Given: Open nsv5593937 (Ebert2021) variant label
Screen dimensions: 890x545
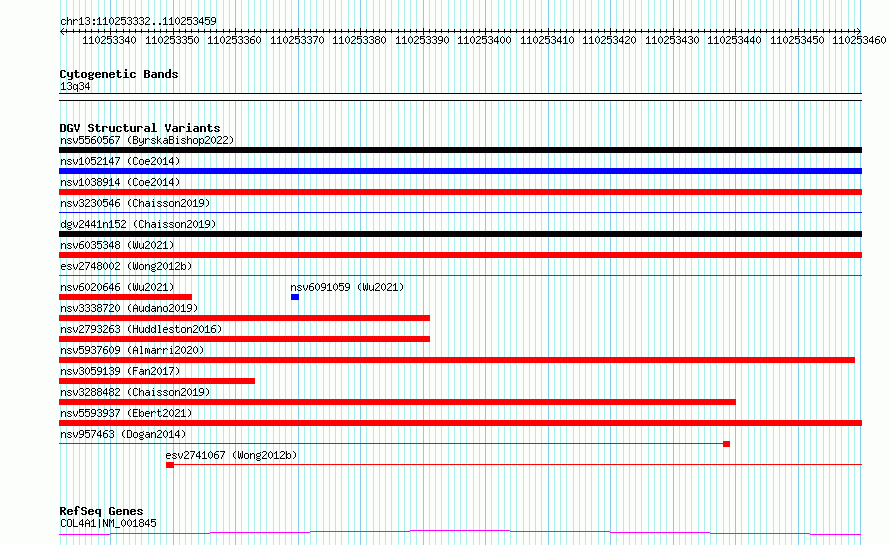Looking at the screenshot, I should coord(126,413).
